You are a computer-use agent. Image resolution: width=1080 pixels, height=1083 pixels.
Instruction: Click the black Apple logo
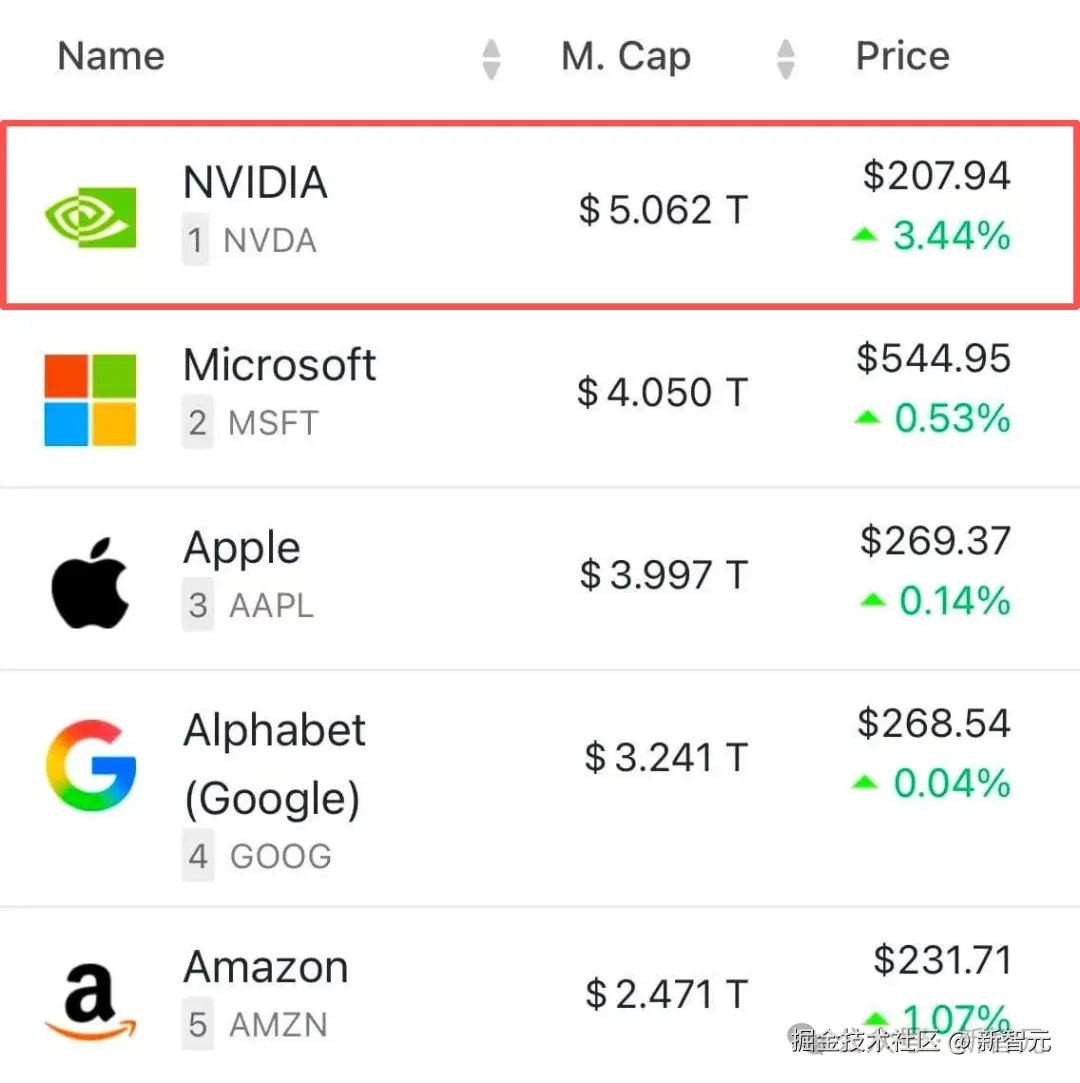(x=90, y=582)
